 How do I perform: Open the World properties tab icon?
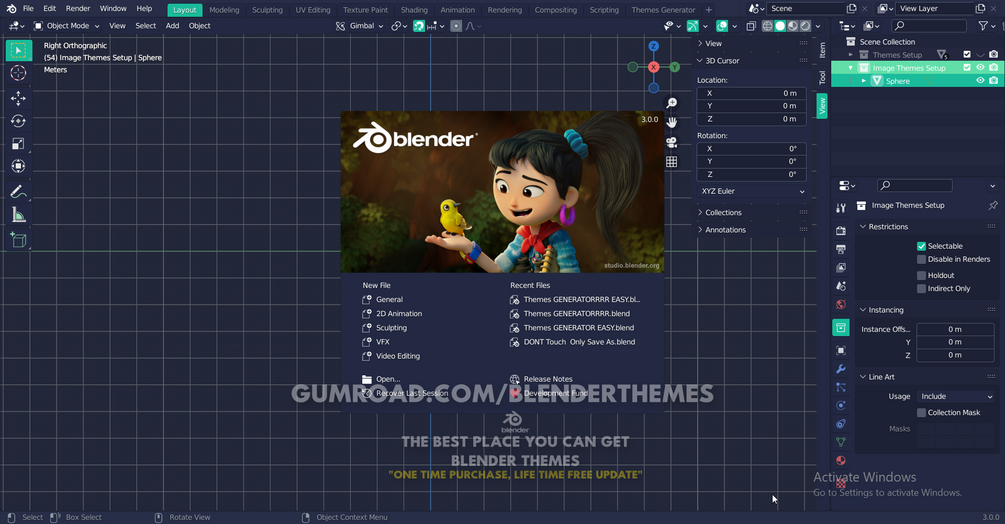[841, 304]
